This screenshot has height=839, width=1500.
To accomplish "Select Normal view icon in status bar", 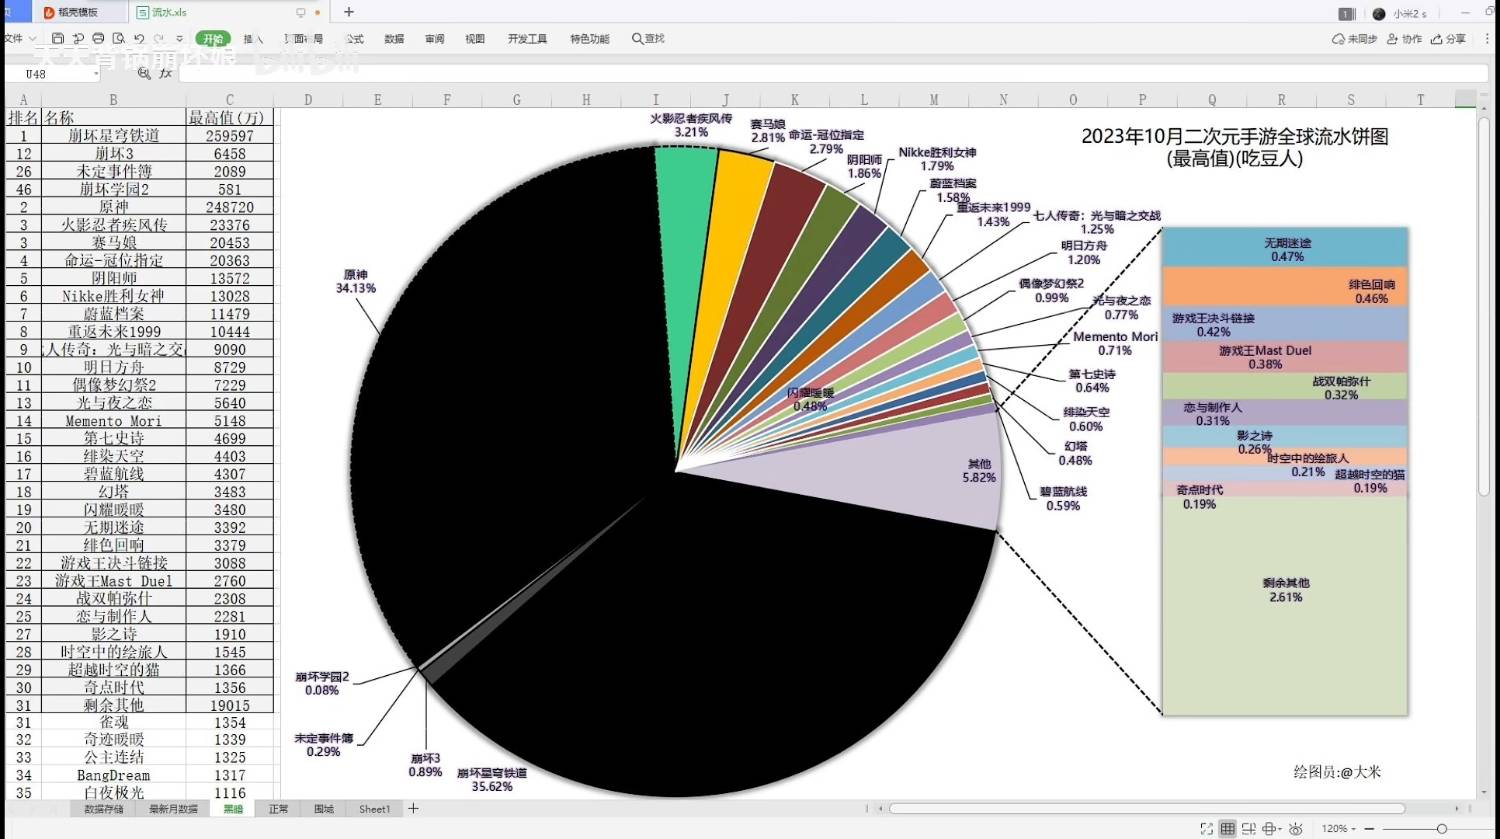I will click(1228, 829).
